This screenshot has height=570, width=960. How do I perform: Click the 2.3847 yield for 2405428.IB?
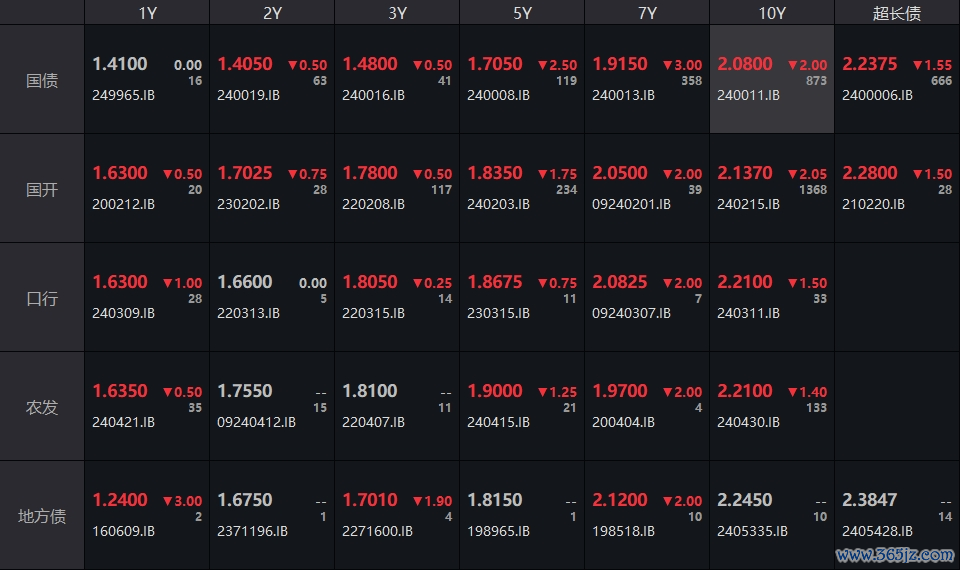coord(869,500)
